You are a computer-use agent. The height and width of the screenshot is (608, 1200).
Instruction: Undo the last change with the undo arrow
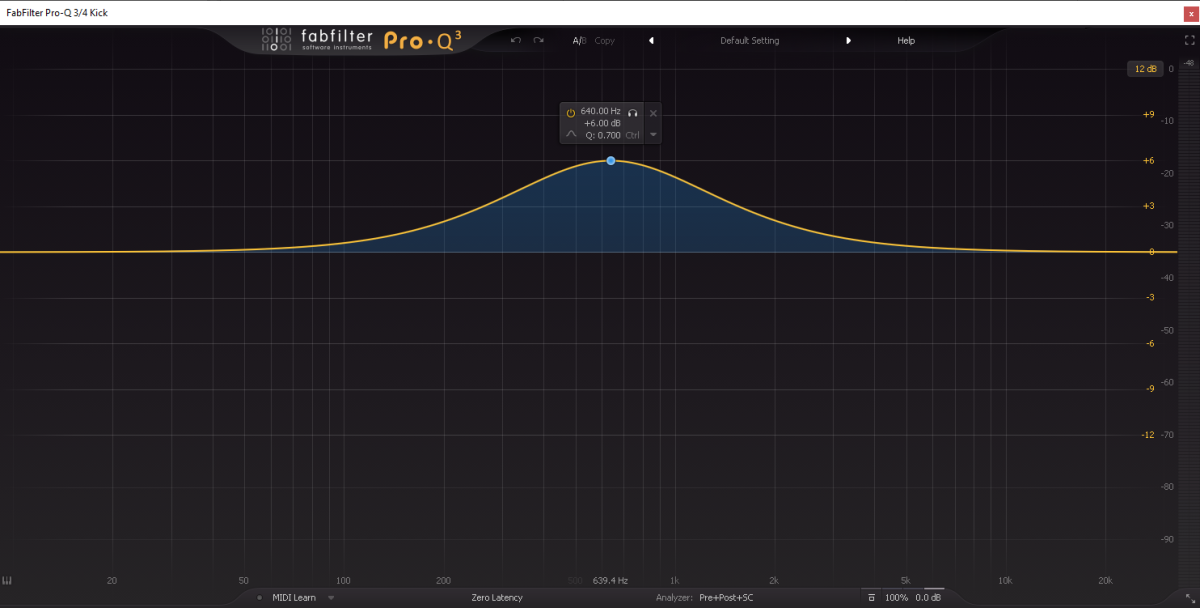coord(516,41)
